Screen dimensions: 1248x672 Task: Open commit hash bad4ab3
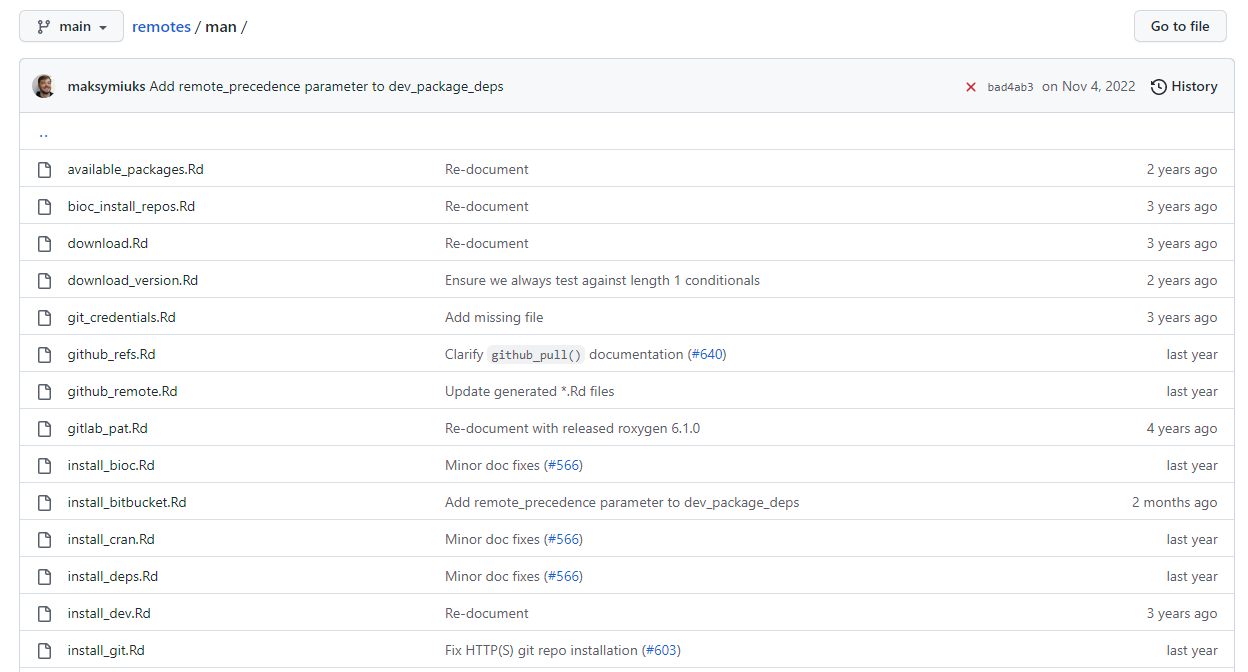[1010, 87]
